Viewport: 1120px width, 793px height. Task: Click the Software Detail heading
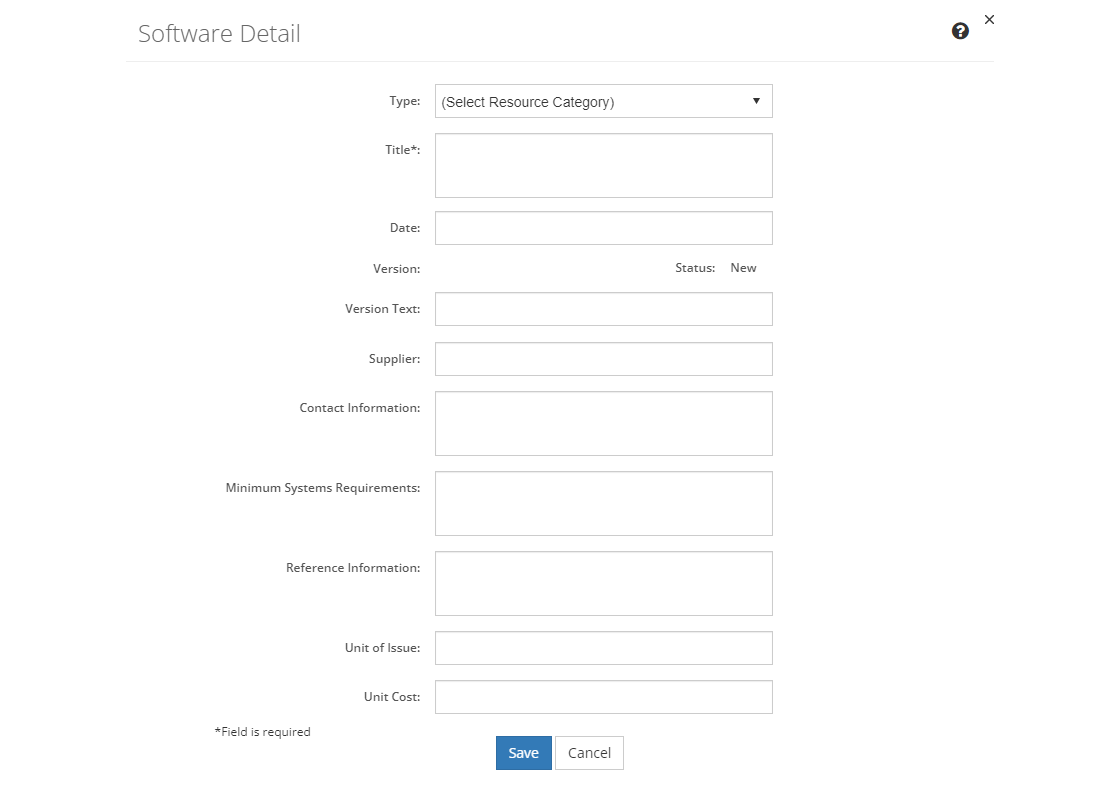point(219,34)
